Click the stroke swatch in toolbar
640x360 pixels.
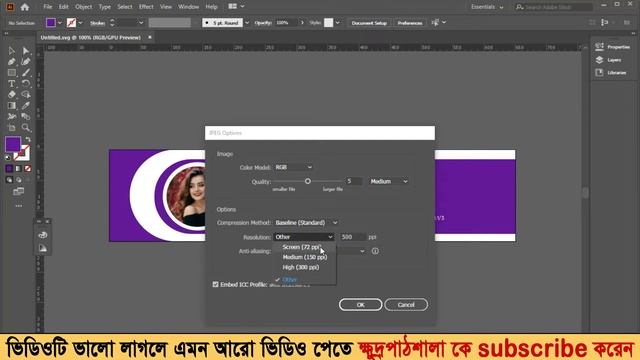(x=23, y=154)
